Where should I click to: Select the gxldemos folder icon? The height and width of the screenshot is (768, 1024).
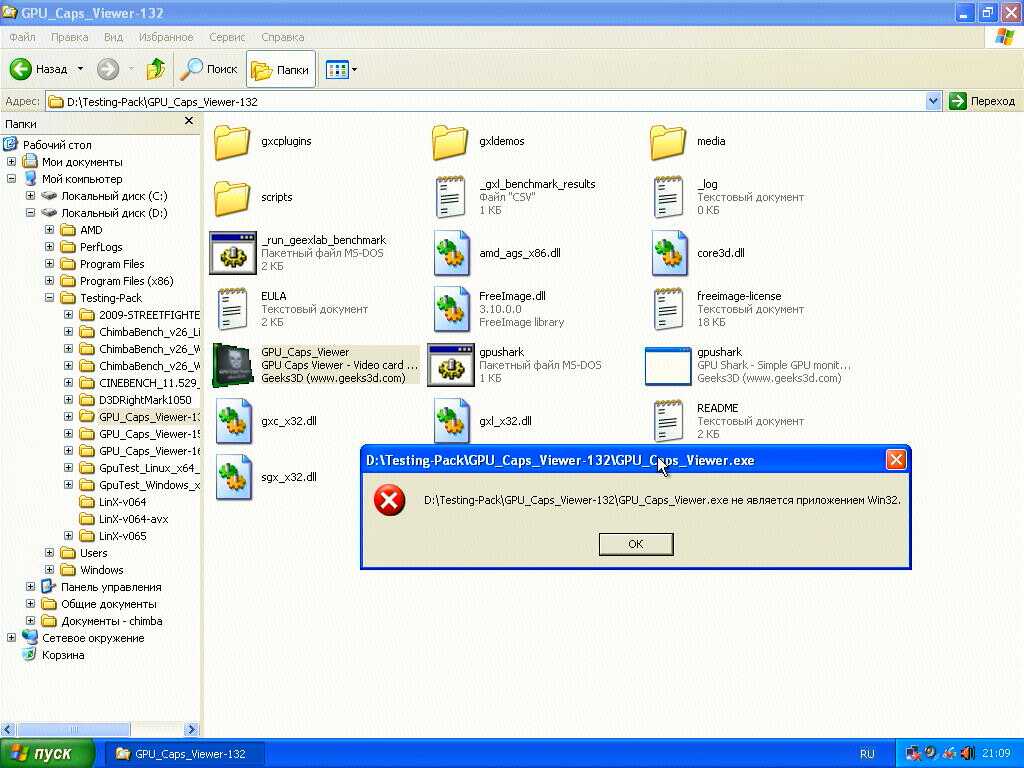[x=450, y=142]
